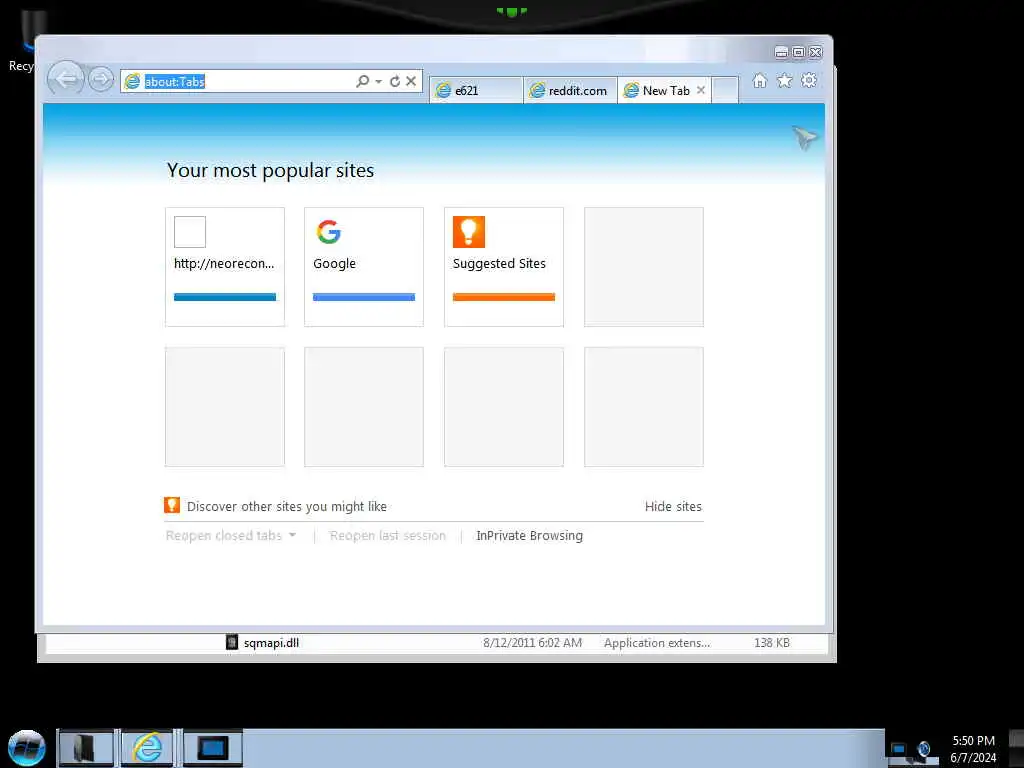Viewport: 1024px width, 768px height.
Task: Maximize the Internet Explorer window
Action: click(798, 52)
